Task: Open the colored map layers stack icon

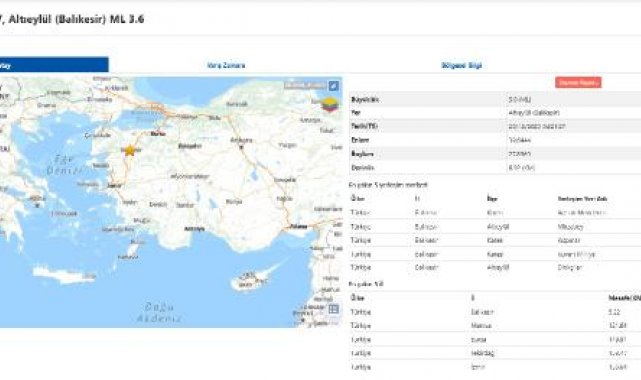Action: click(x=330, y=105)
